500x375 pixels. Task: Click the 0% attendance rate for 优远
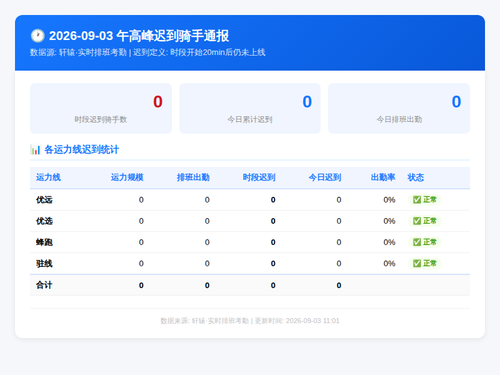389,200
